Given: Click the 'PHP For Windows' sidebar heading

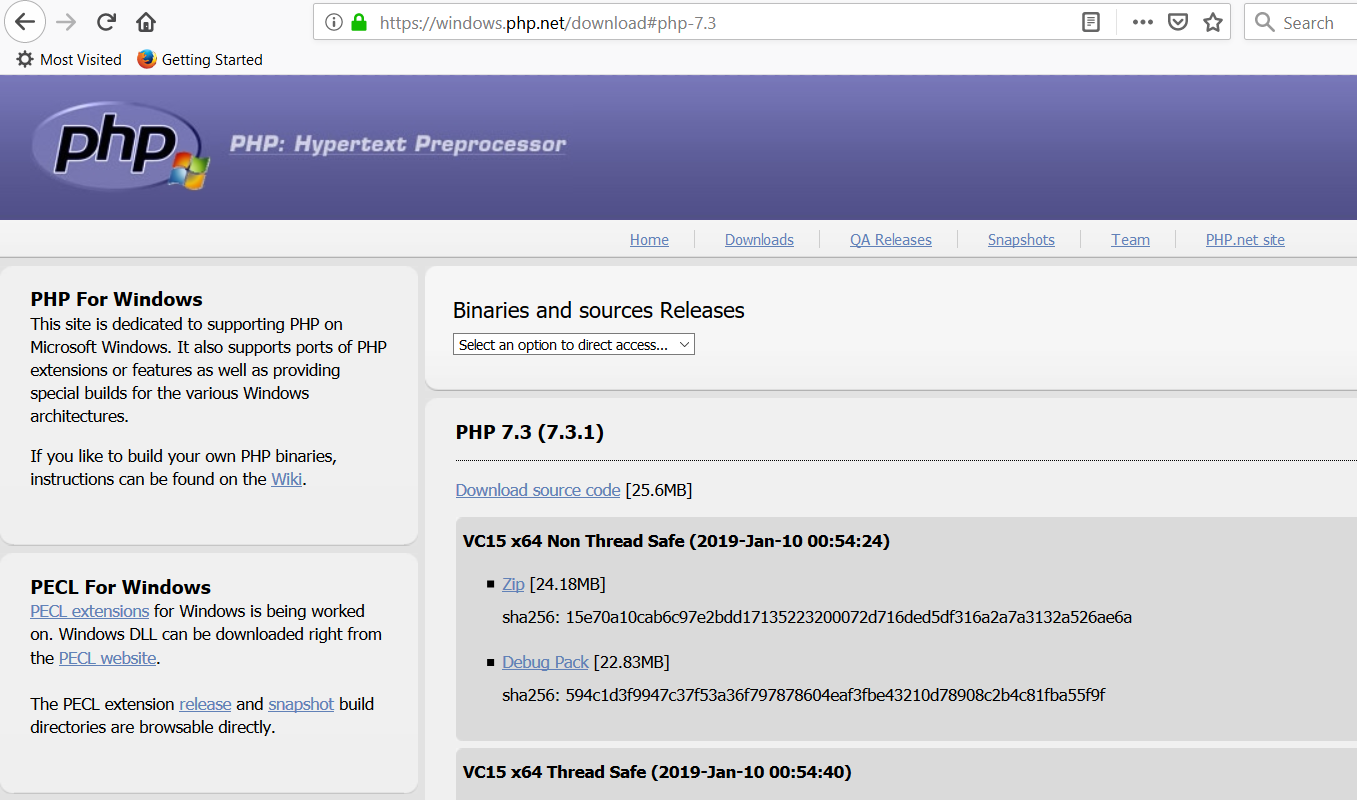Looking at the screenshot, I should coord(116,299).
